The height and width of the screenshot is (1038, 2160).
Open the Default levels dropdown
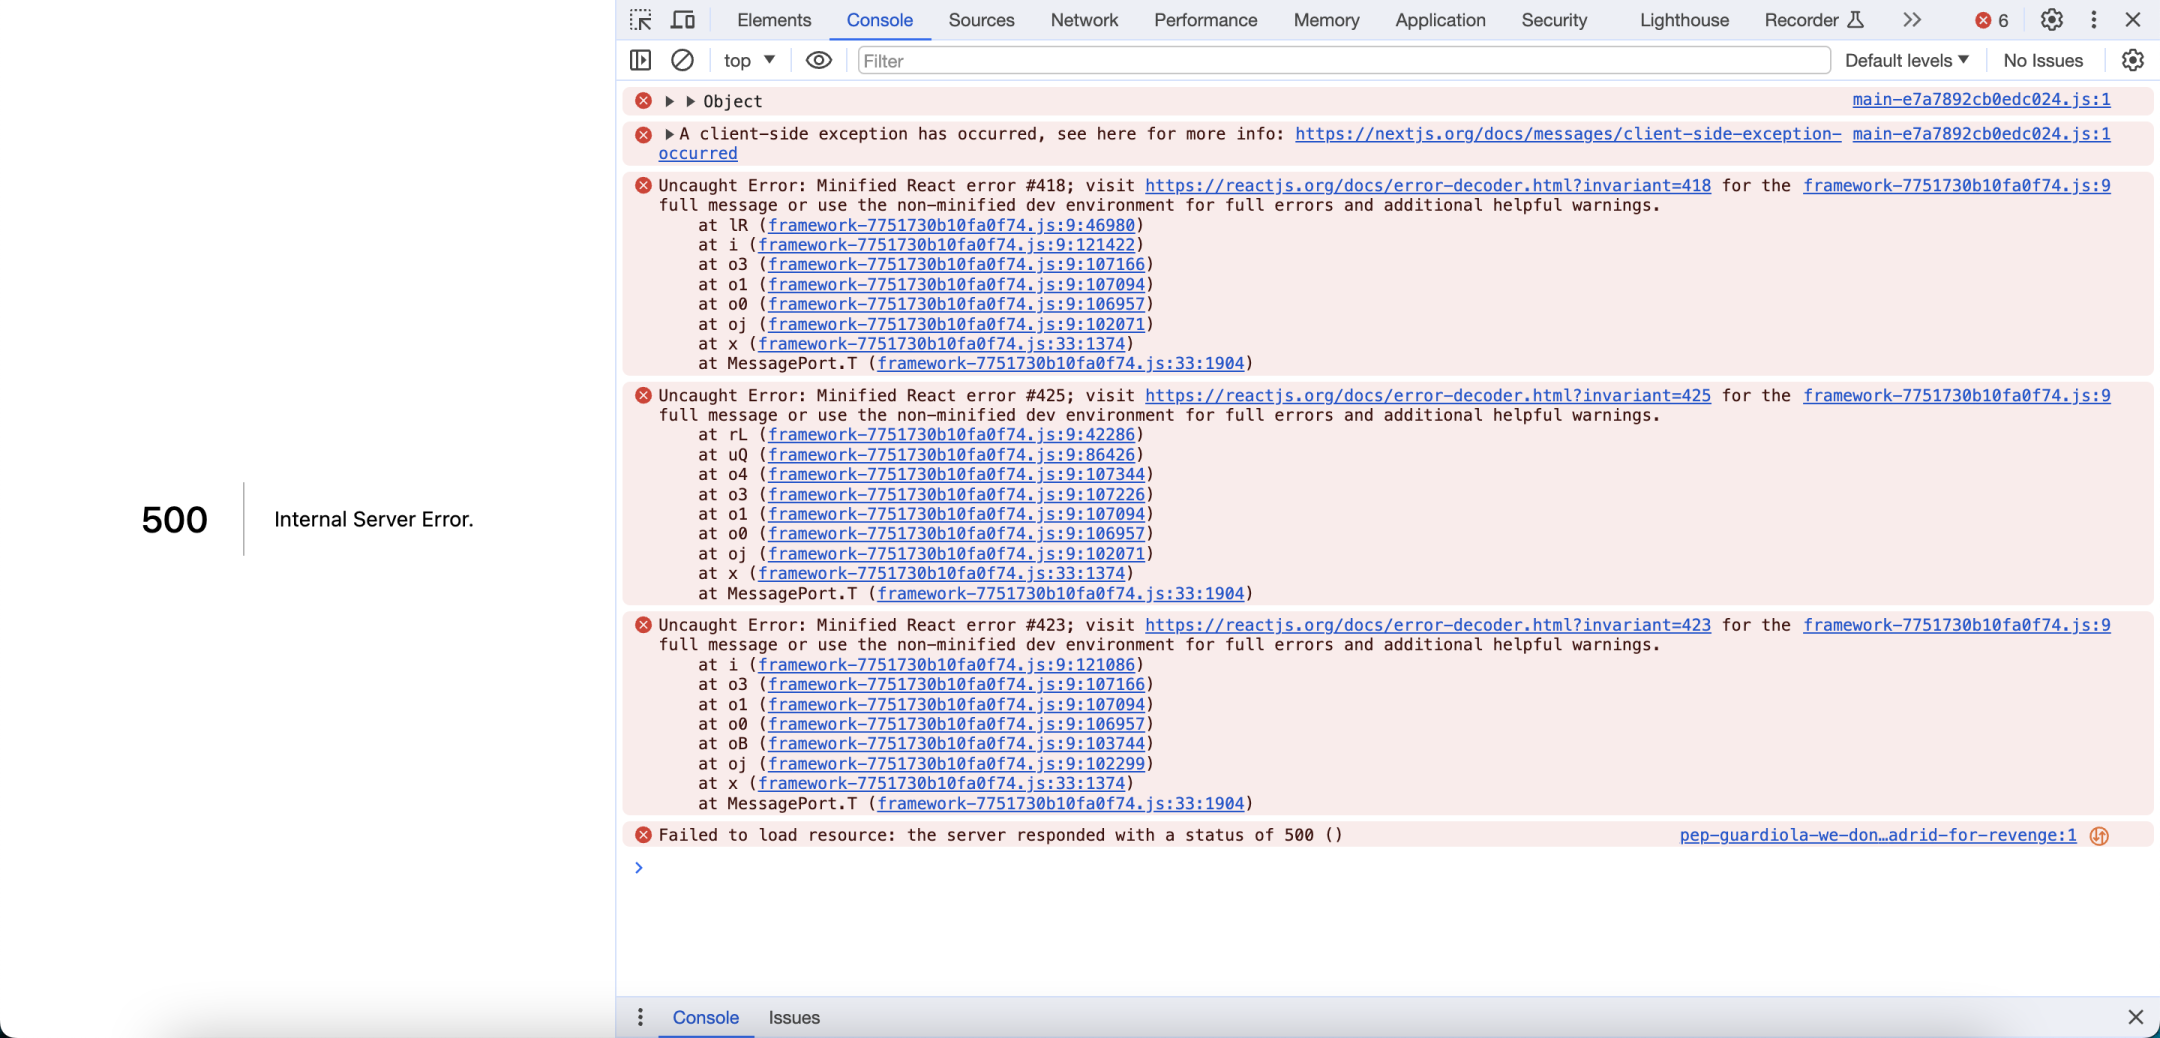(1904, 60)
